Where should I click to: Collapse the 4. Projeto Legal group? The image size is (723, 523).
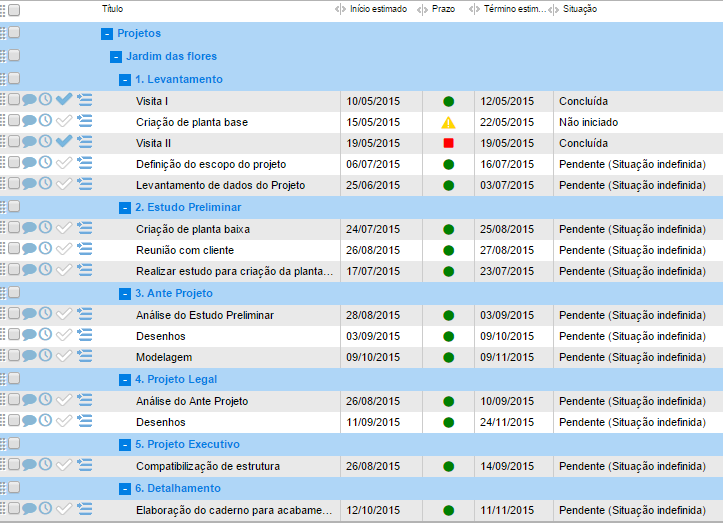(x=125, y=380)
